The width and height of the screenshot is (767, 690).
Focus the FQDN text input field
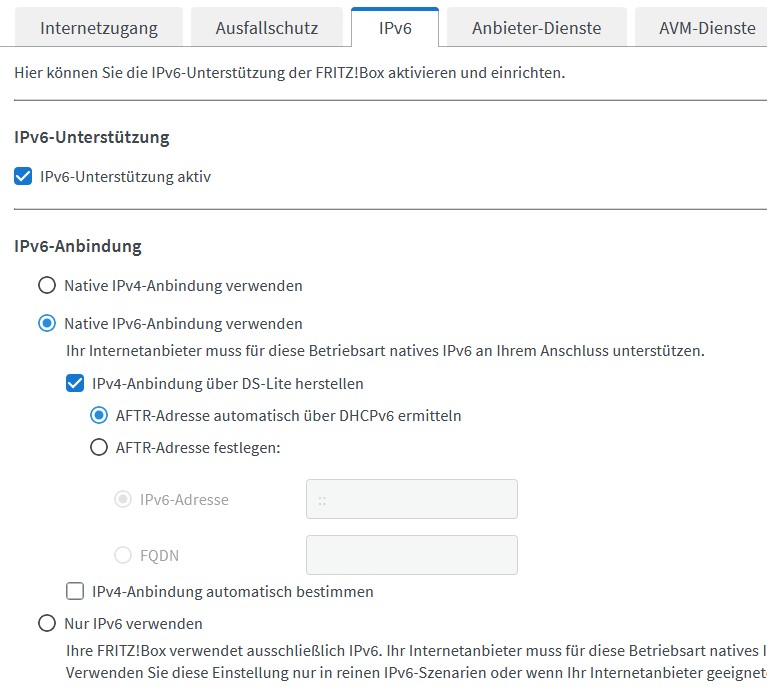(x=411, y=555)
